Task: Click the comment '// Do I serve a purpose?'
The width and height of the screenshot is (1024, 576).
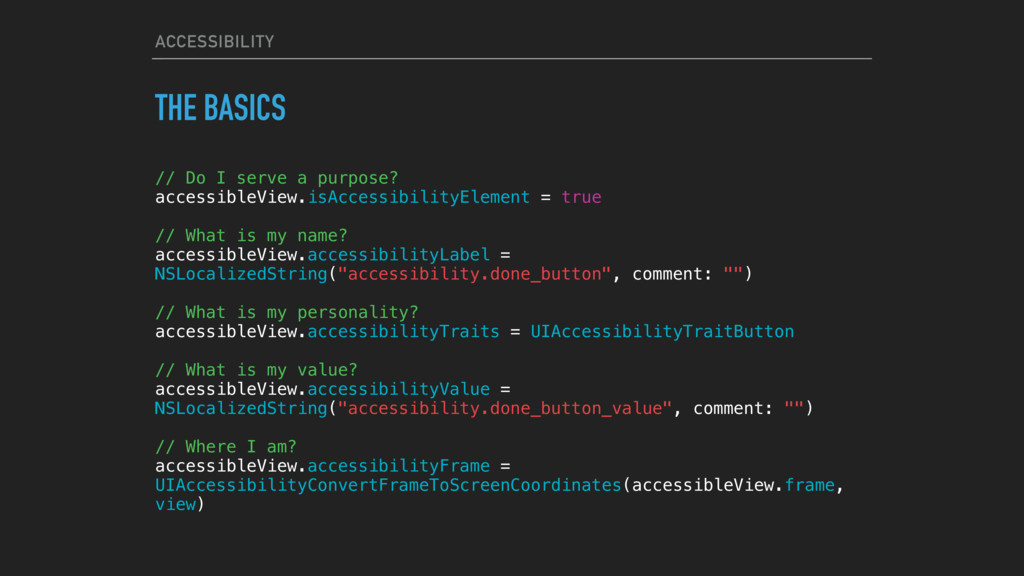Action: [x=276, y=178]
